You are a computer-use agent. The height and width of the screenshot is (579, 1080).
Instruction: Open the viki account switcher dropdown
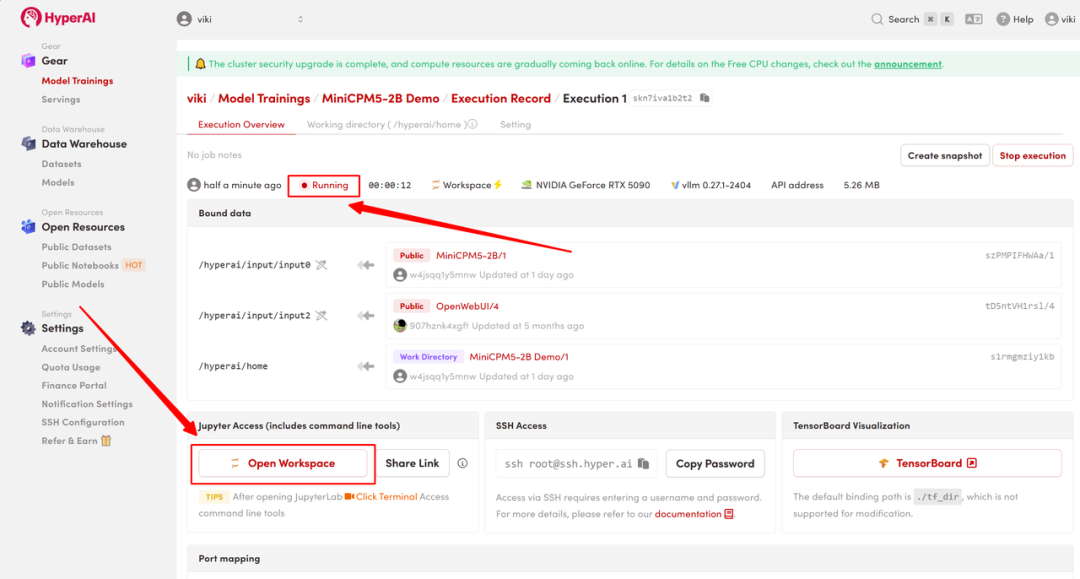(x=240, y=19)
